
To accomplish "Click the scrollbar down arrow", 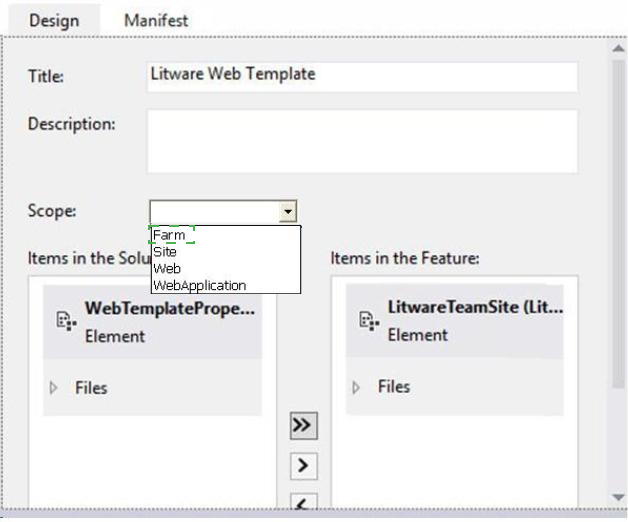I will pos(618,497).
